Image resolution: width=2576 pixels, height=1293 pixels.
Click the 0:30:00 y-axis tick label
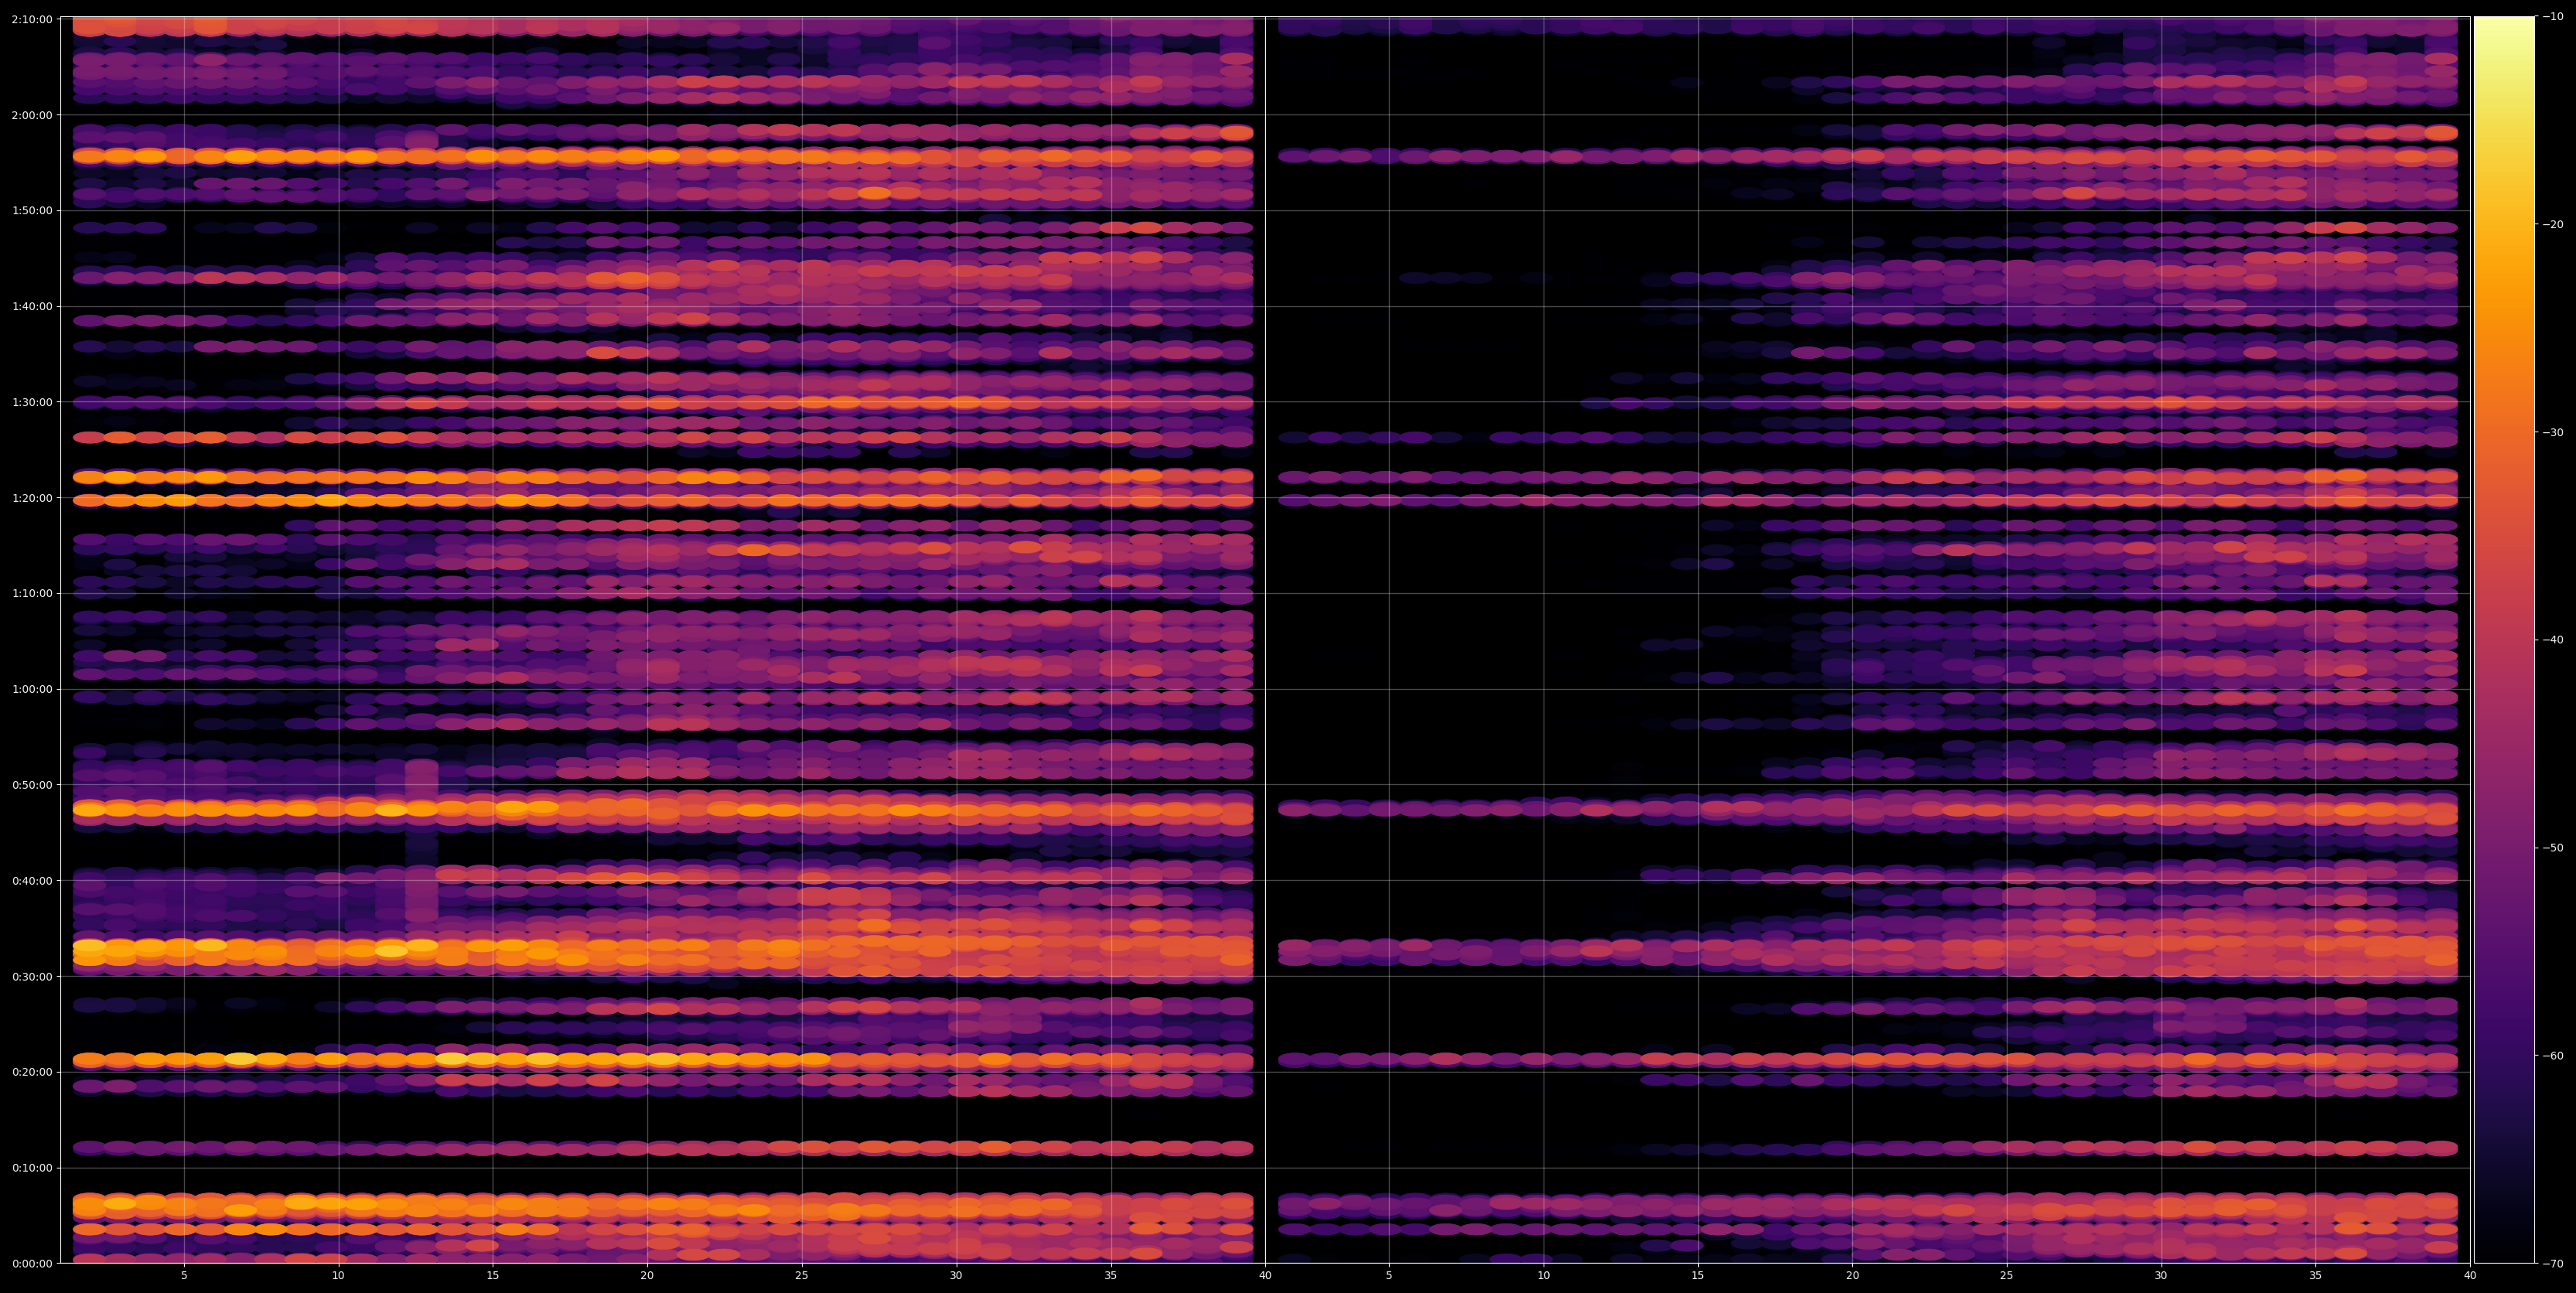33,976
